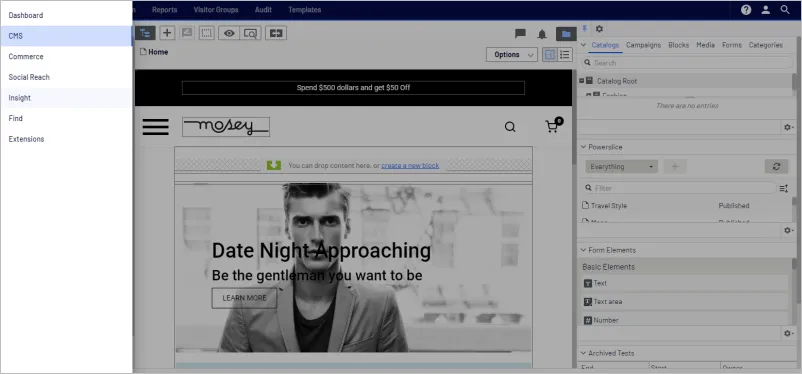Collapse the Catalog Root tree node
Image resolution: width=802 pixels, height=374 pixels.
[582, 81]
